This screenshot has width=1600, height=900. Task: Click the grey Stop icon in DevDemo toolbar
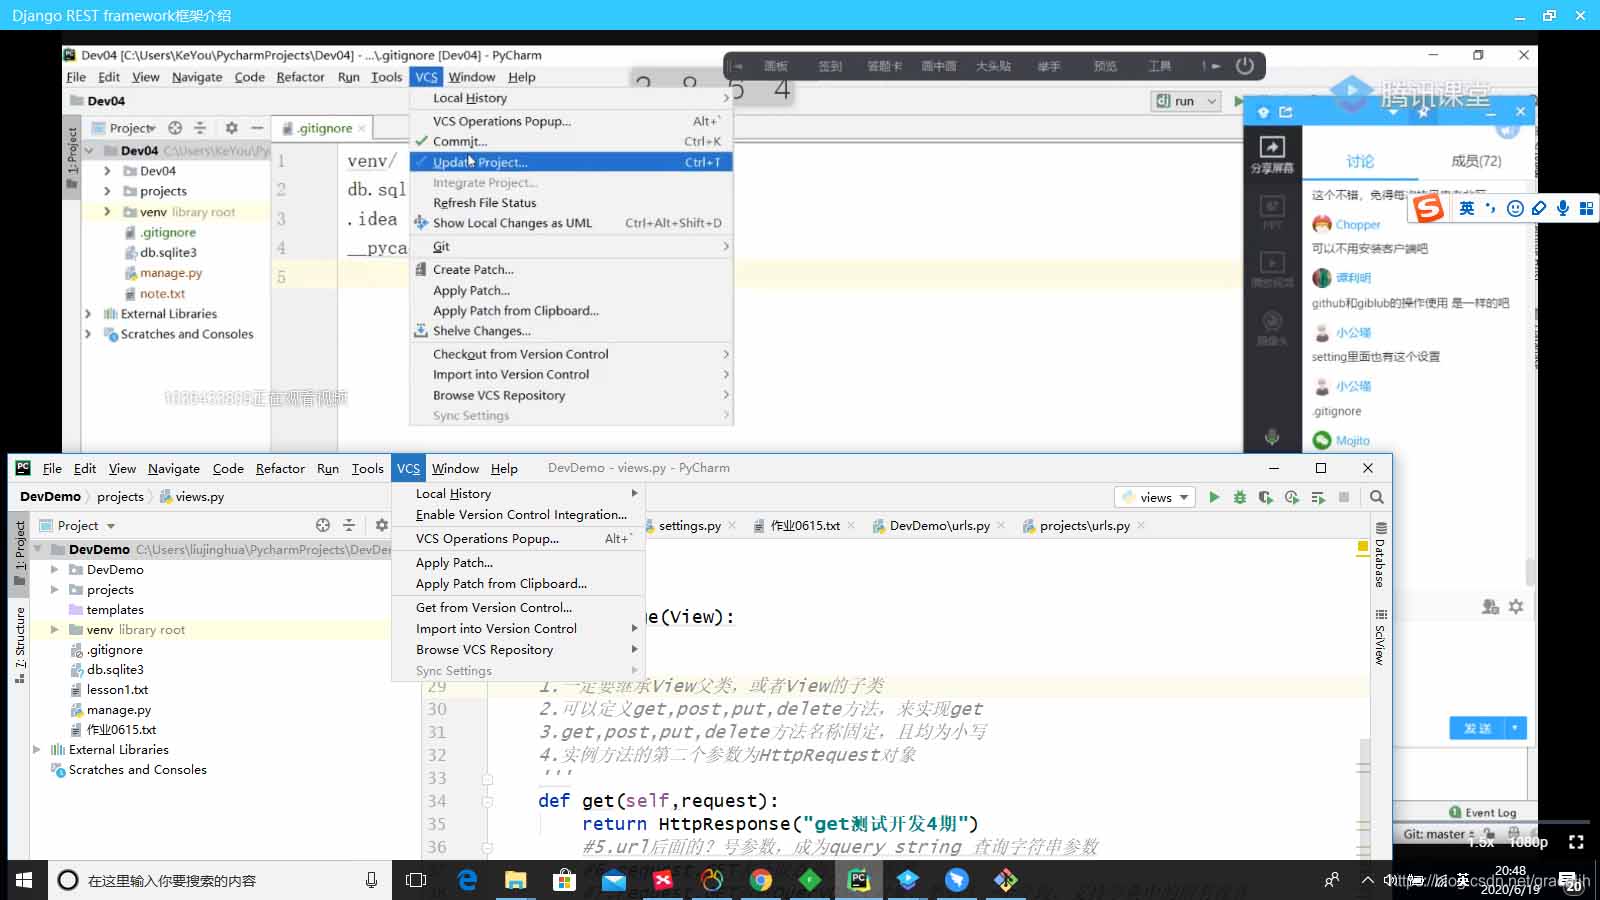[x=1344, y=497]
